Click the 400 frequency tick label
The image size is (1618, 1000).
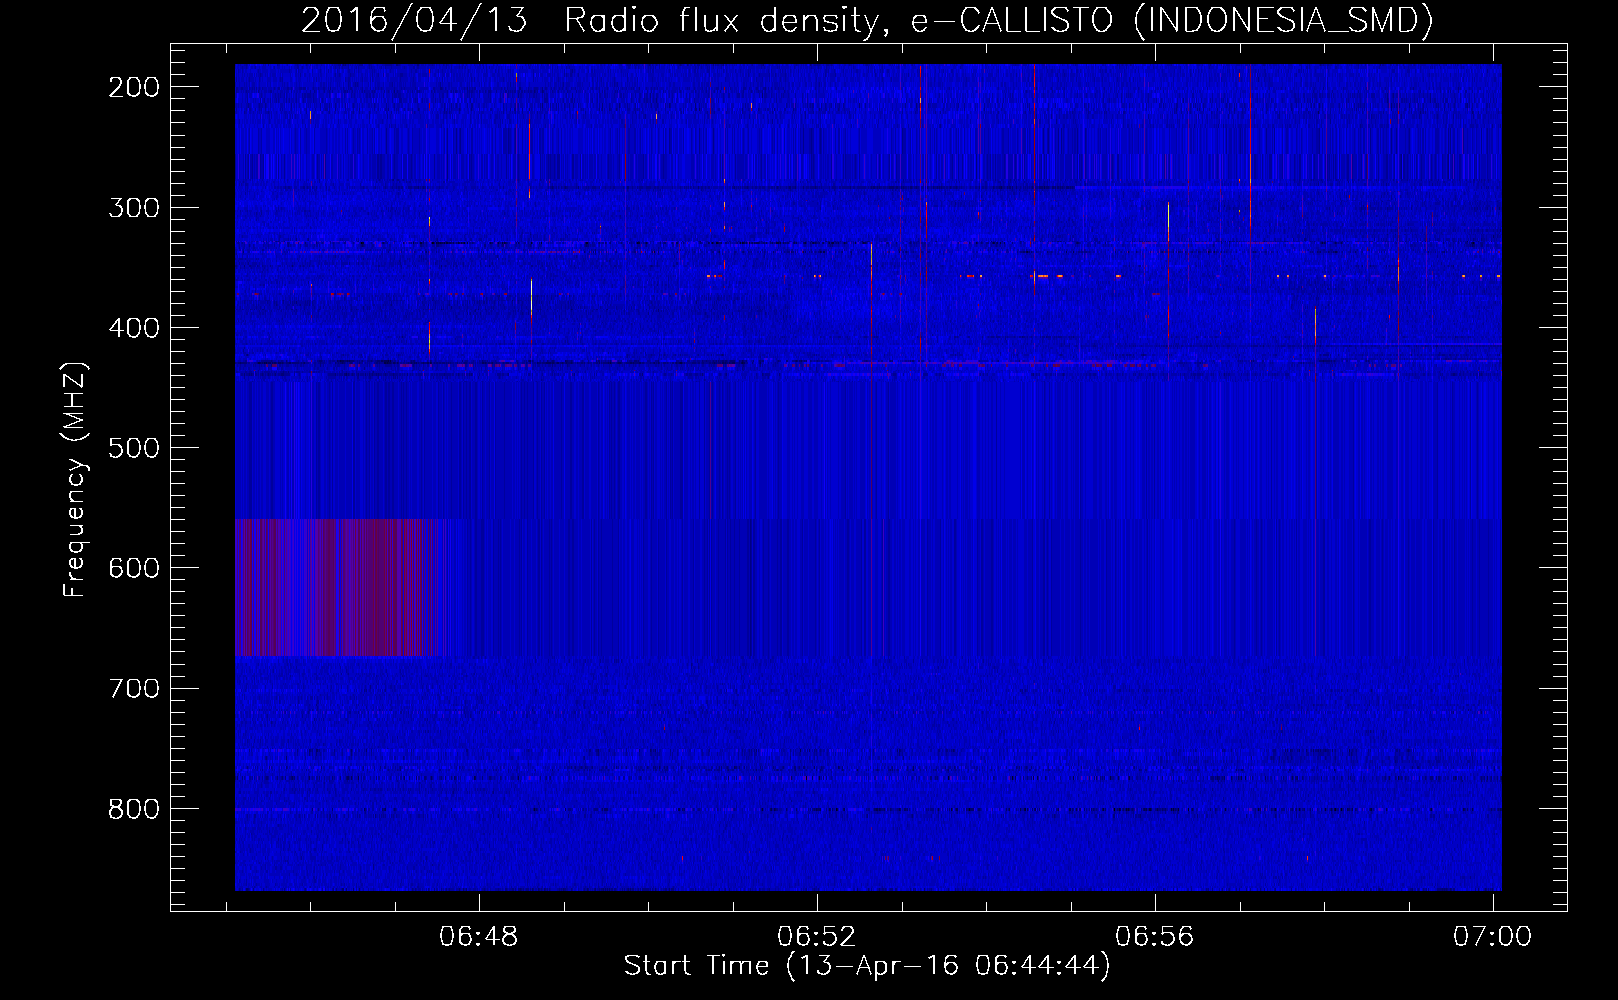pos(134,328)
